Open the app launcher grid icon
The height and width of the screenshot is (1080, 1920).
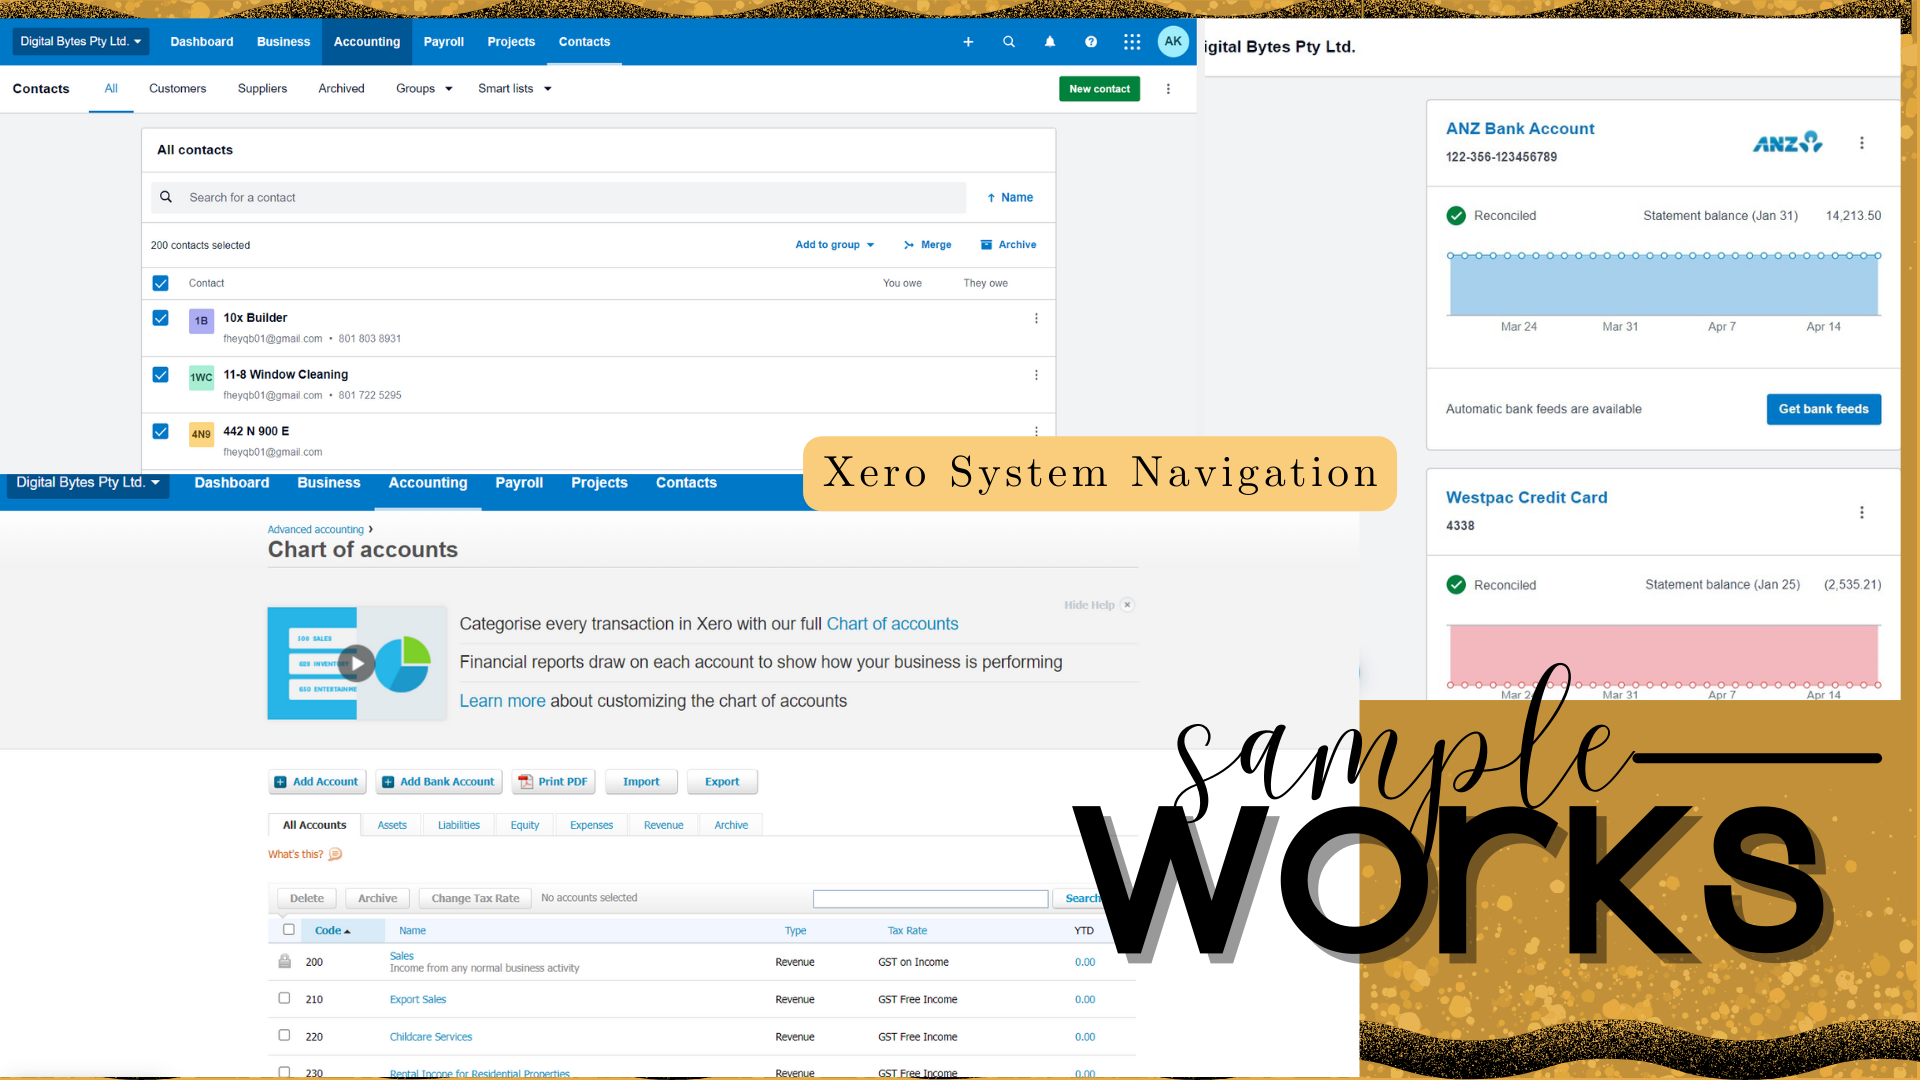pos(1132,42)
